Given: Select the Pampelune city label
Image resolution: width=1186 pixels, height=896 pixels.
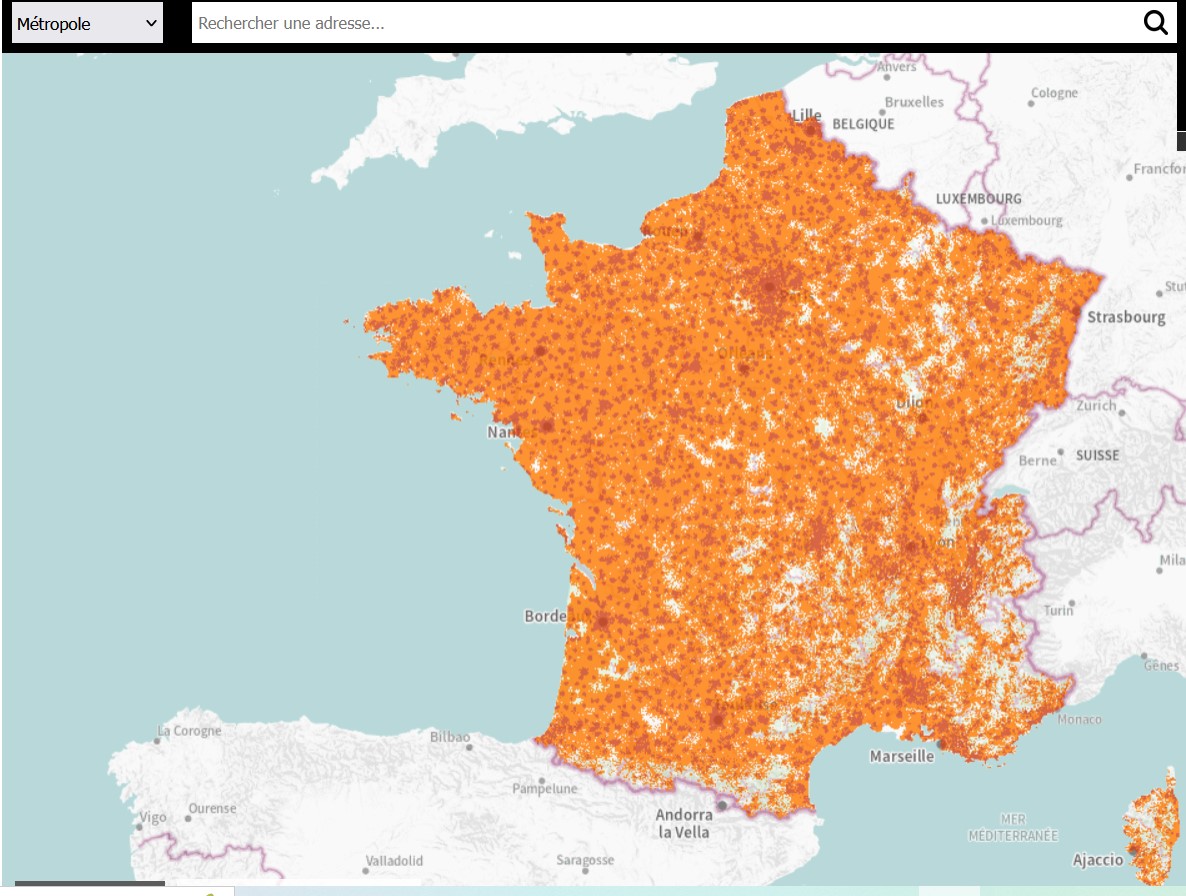Looking at the screenshot, I should click(544, 788).
